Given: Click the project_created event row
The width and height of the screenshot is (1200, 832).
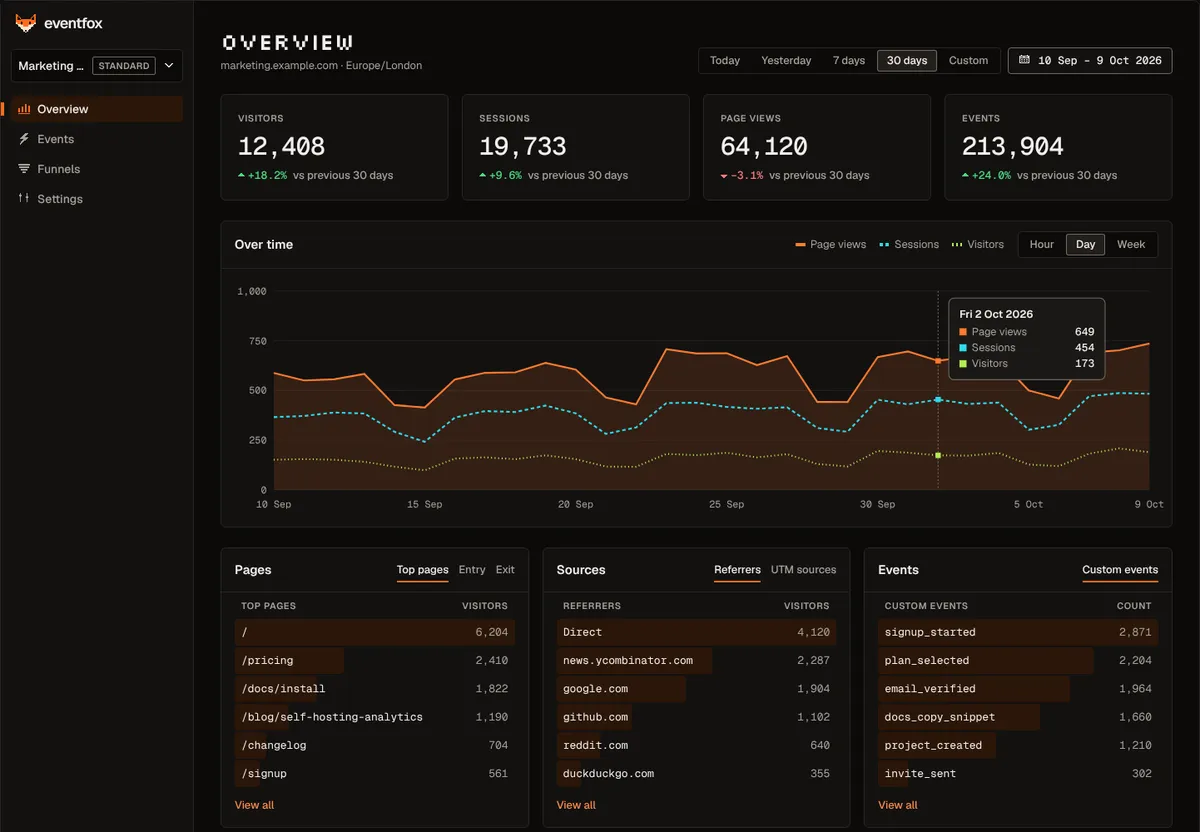Looking at the screenshot, I should [1019, 745].
